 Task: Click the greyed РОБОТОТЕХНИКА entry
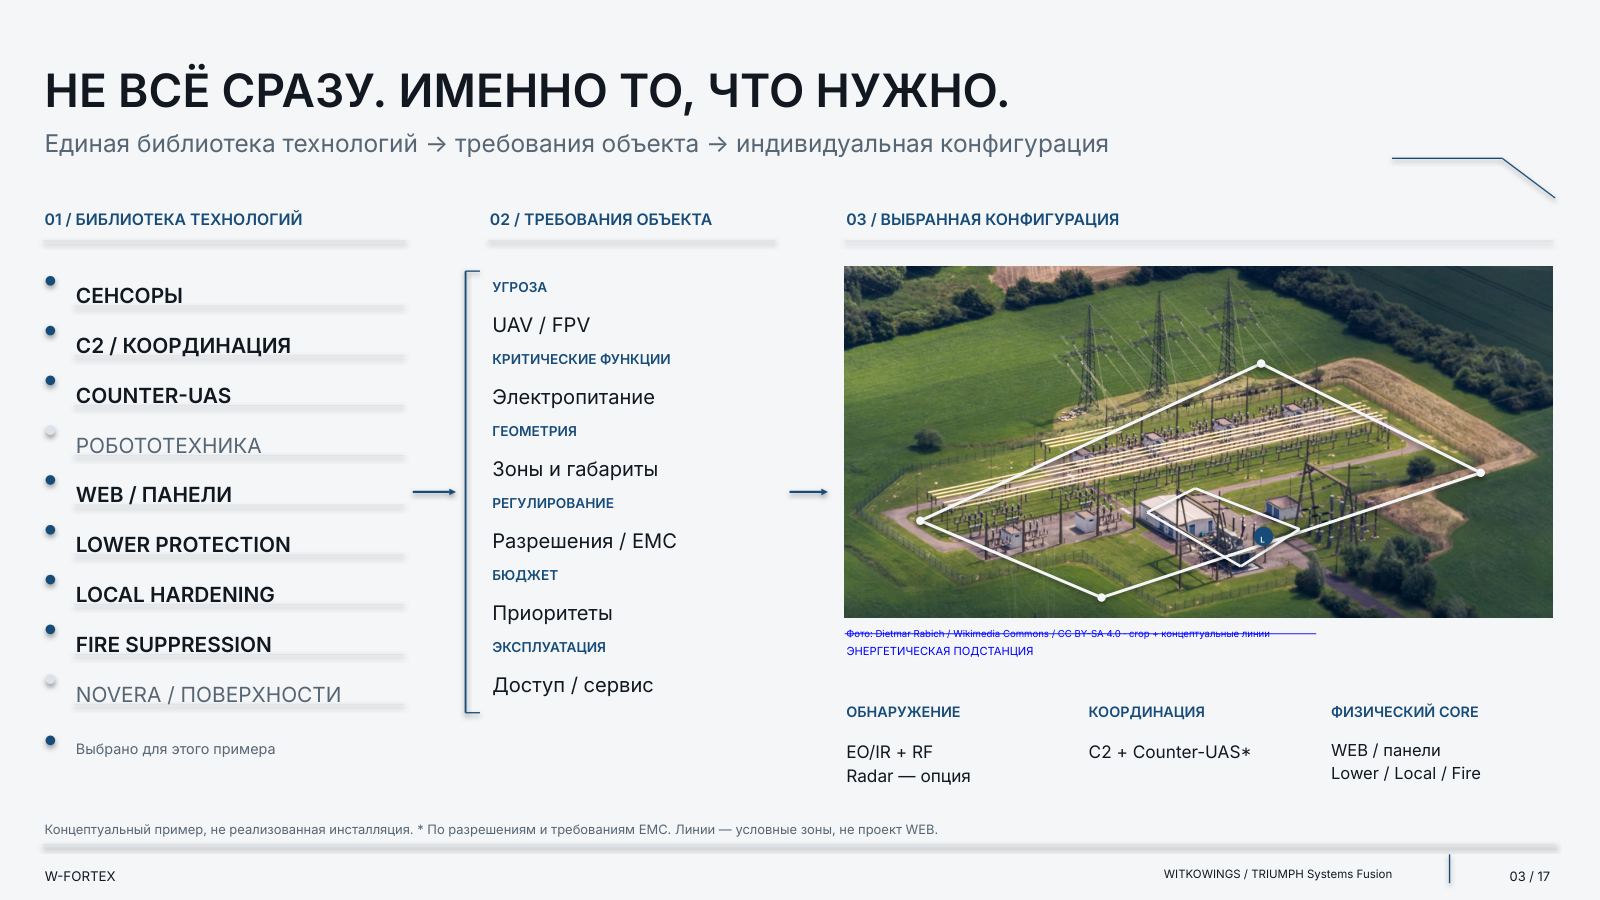[168, 446]
